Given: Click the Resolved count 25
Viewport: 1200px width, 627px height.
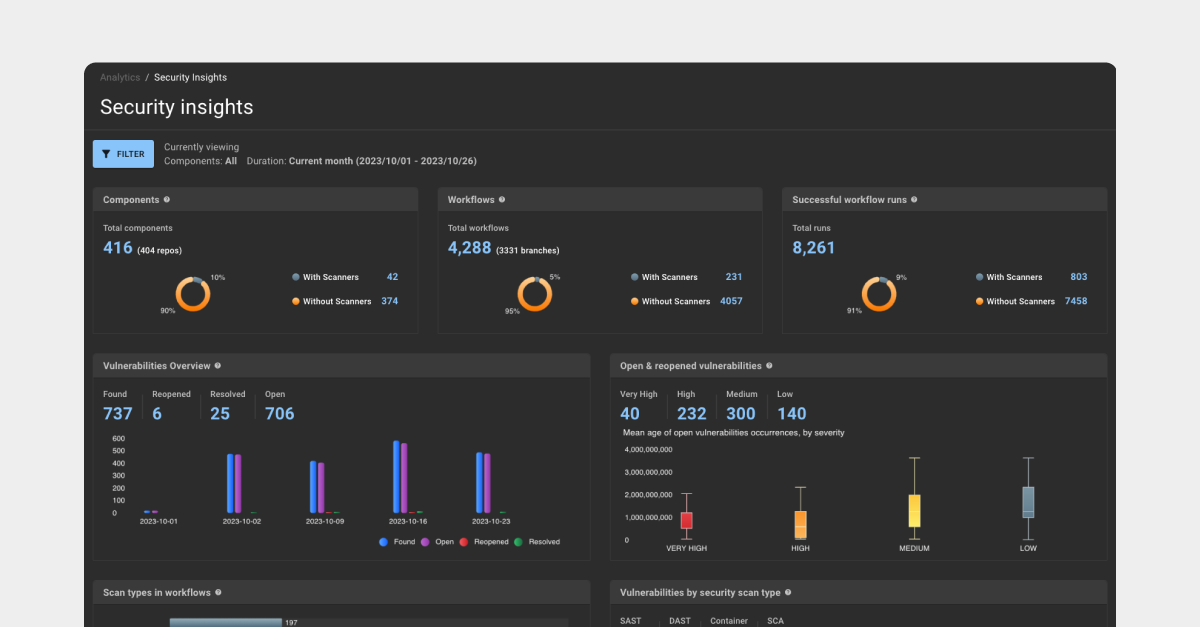Looking at the screenshot, I should coord(220,413).
